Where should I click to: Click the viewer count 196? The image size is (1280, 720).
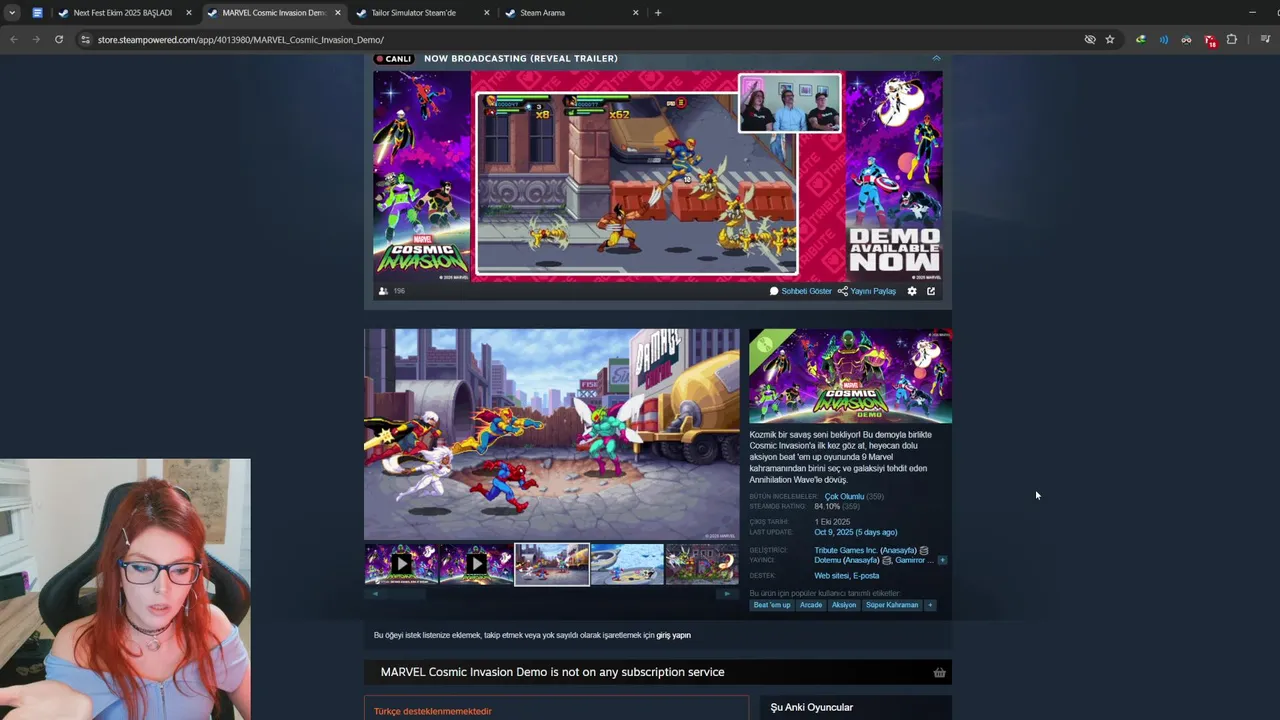(398, 291)
